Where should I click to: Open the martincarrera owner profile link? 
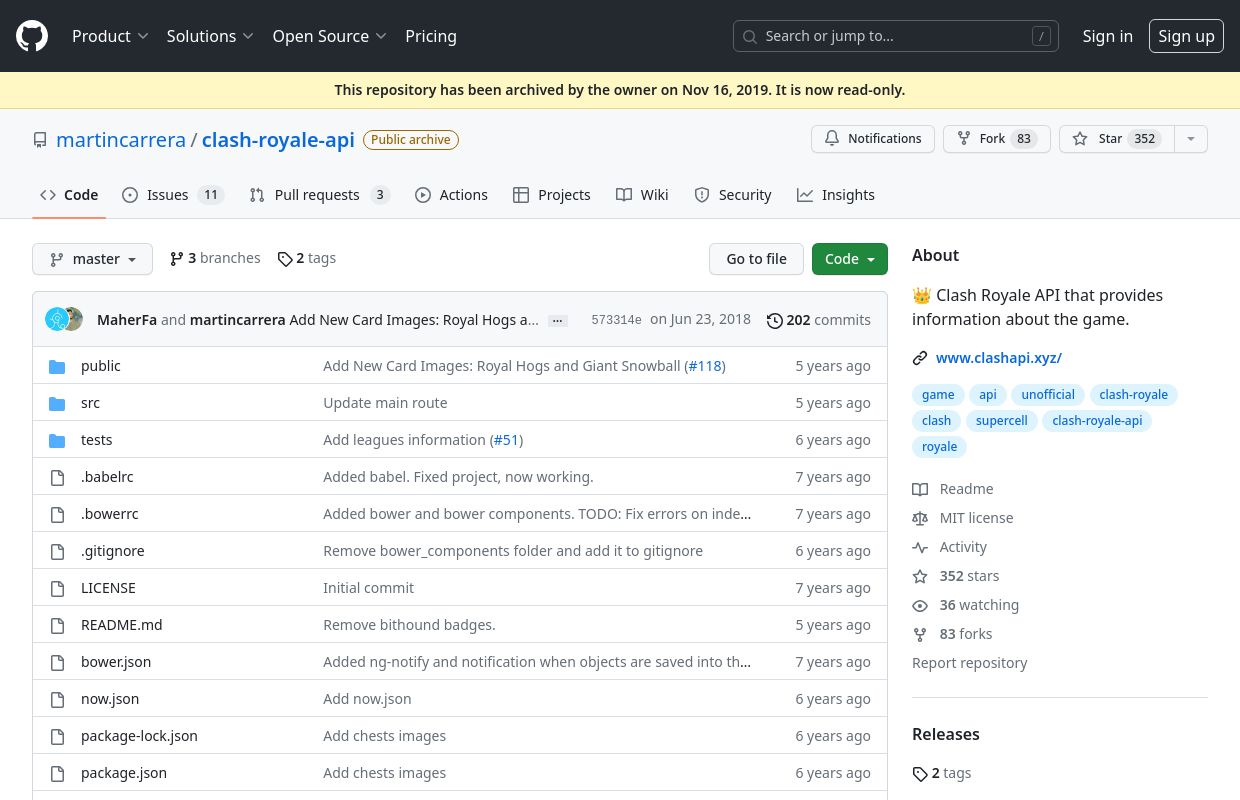121,140
